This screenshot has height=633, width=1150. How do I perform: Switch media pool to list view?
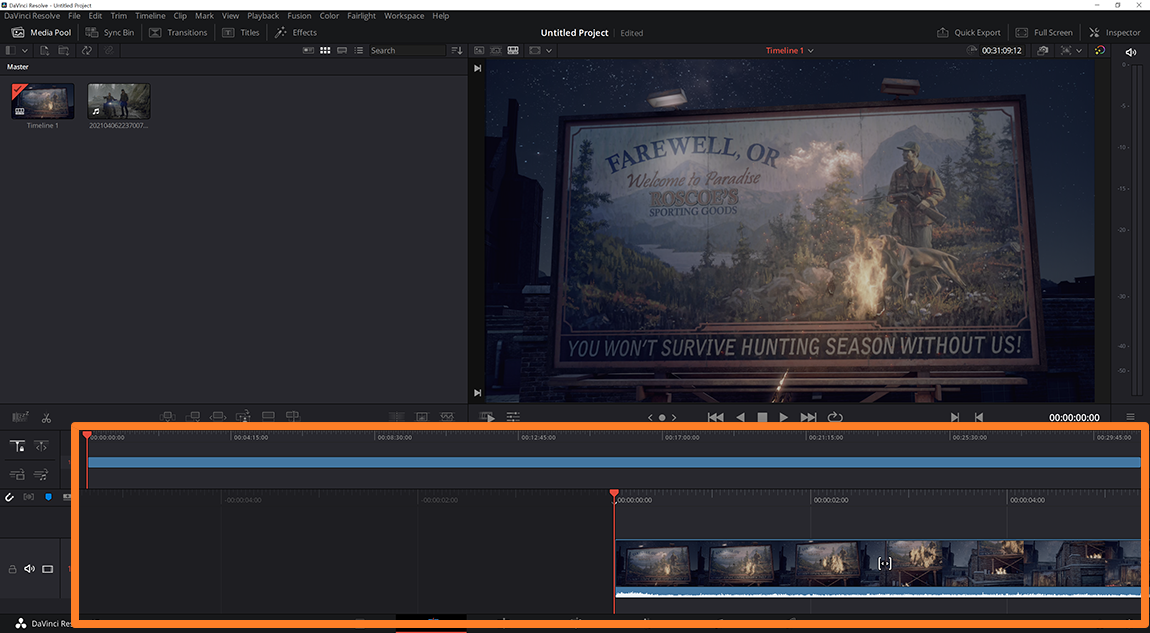click(359, 51)
